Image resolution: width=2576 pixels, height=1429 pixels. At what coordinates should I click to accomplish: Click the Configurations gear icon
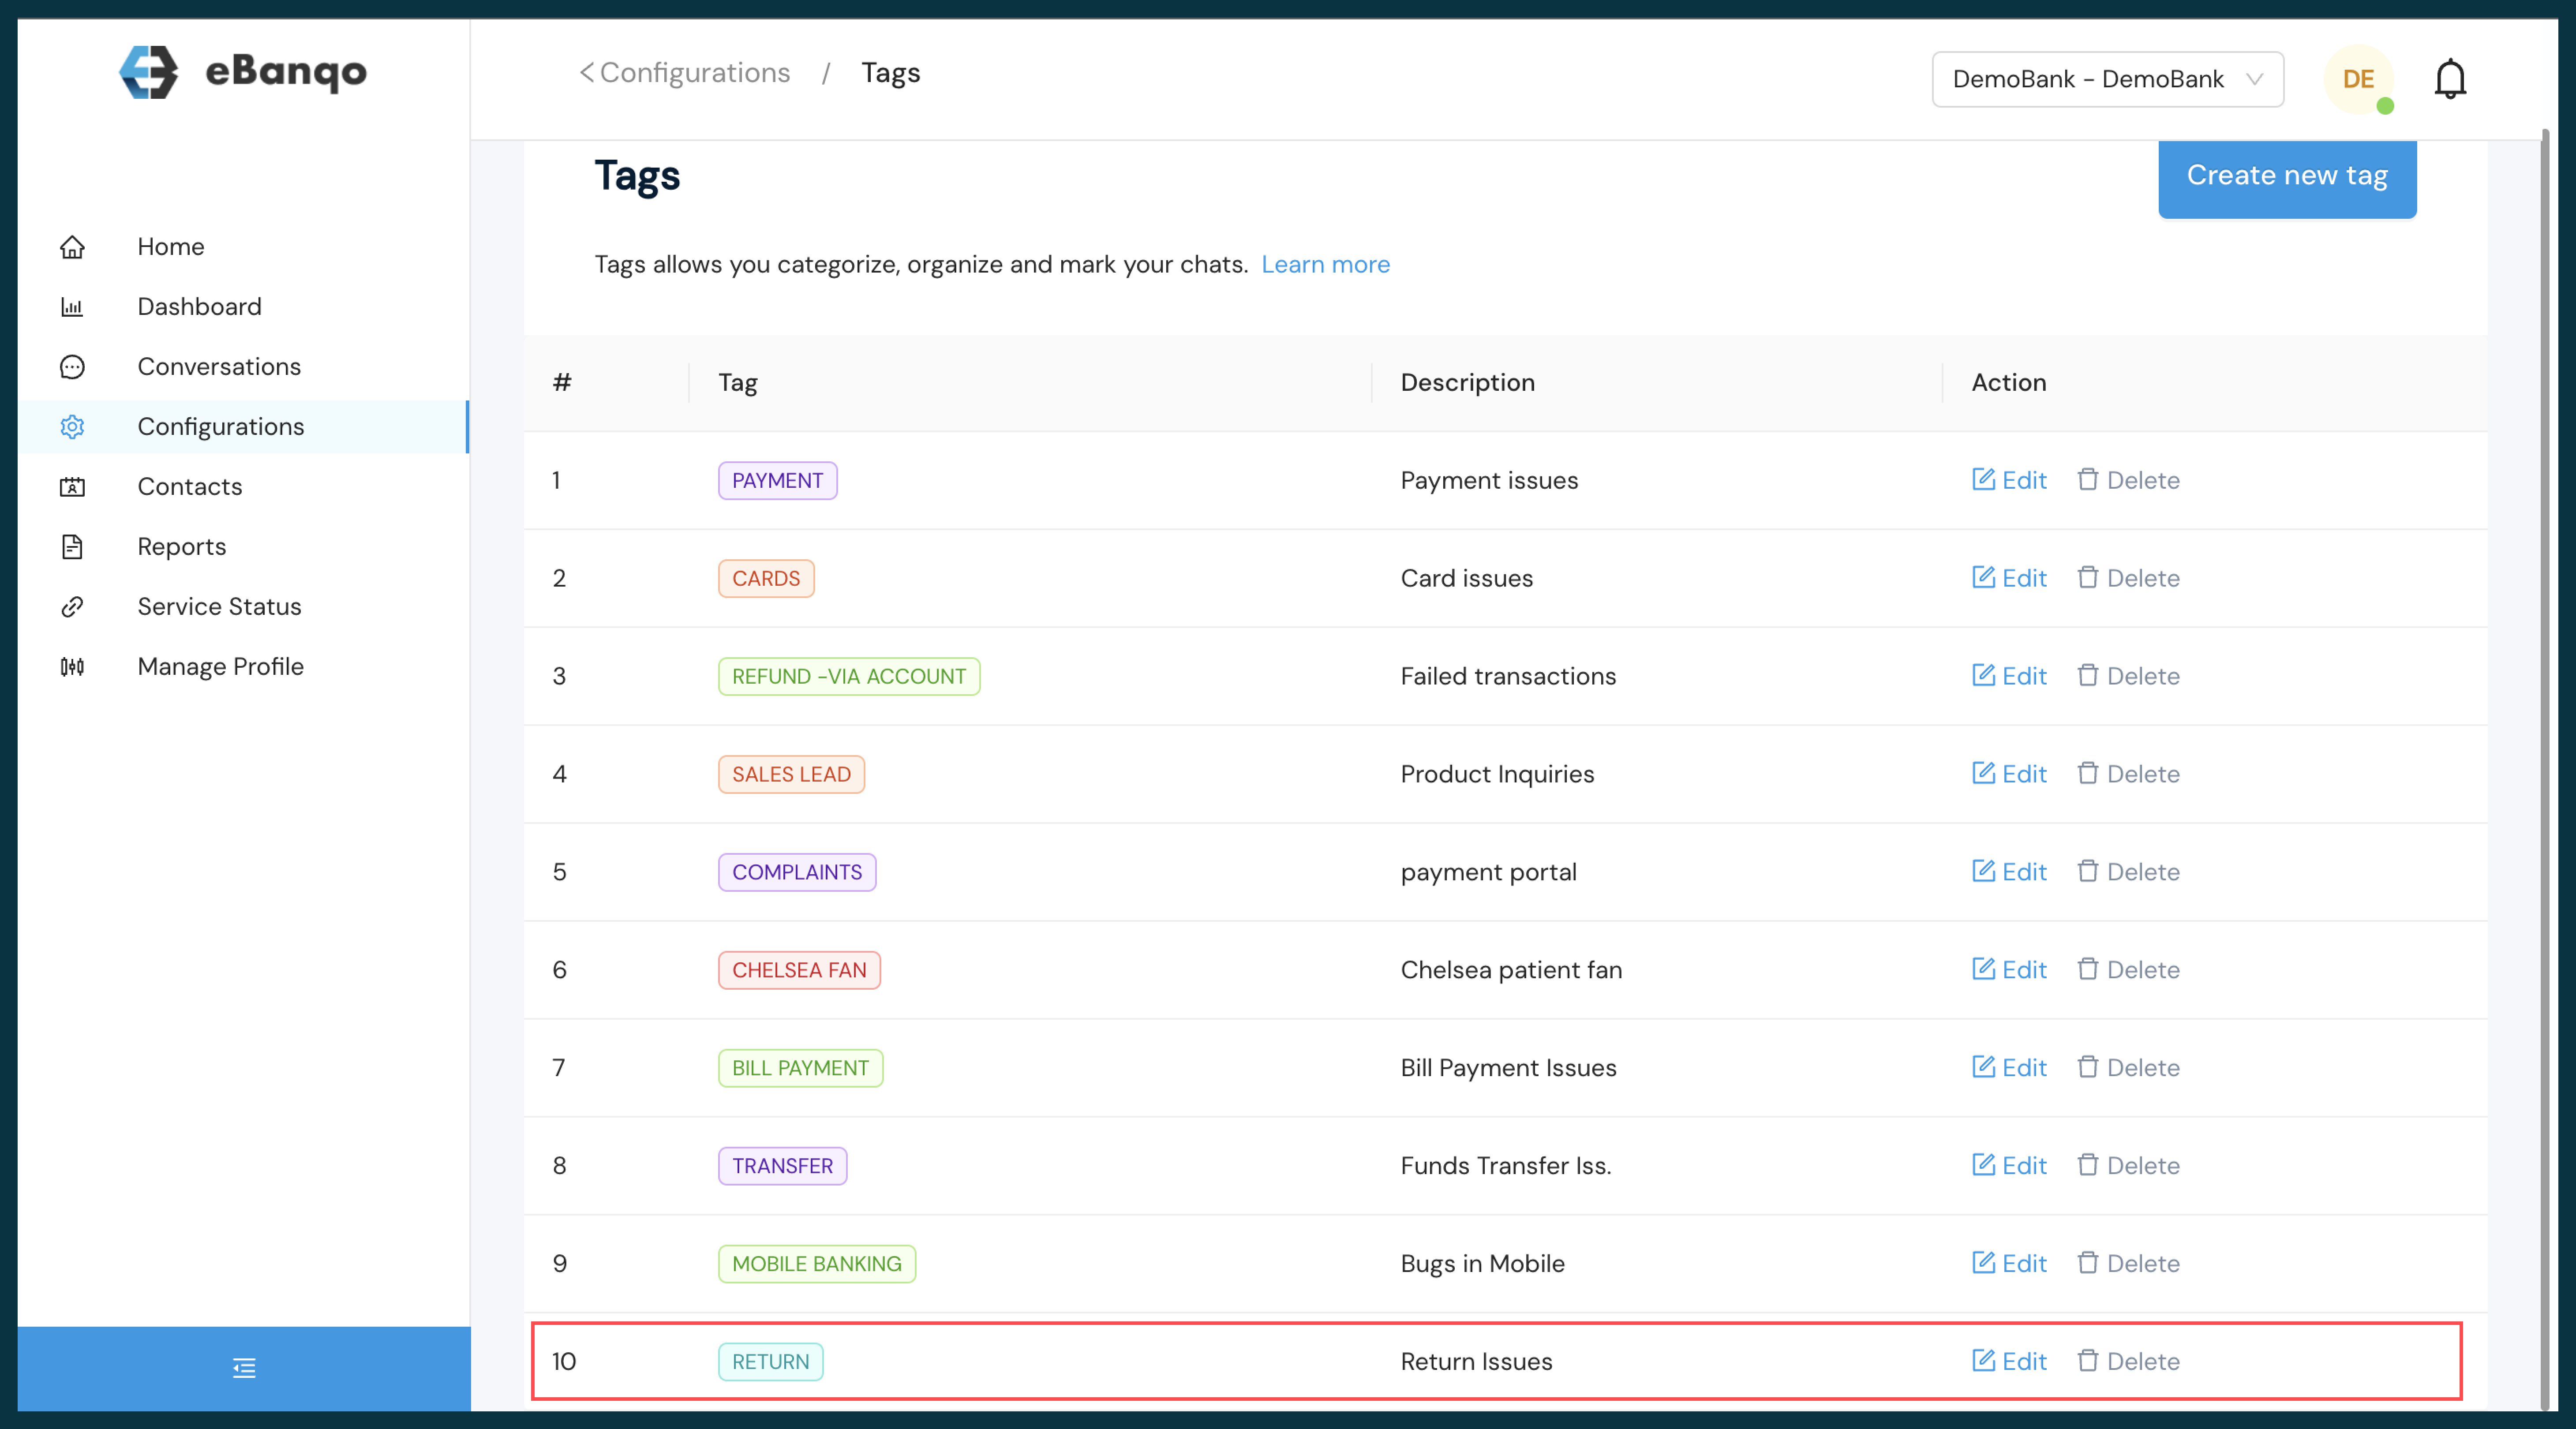click(x=72, y=427)
